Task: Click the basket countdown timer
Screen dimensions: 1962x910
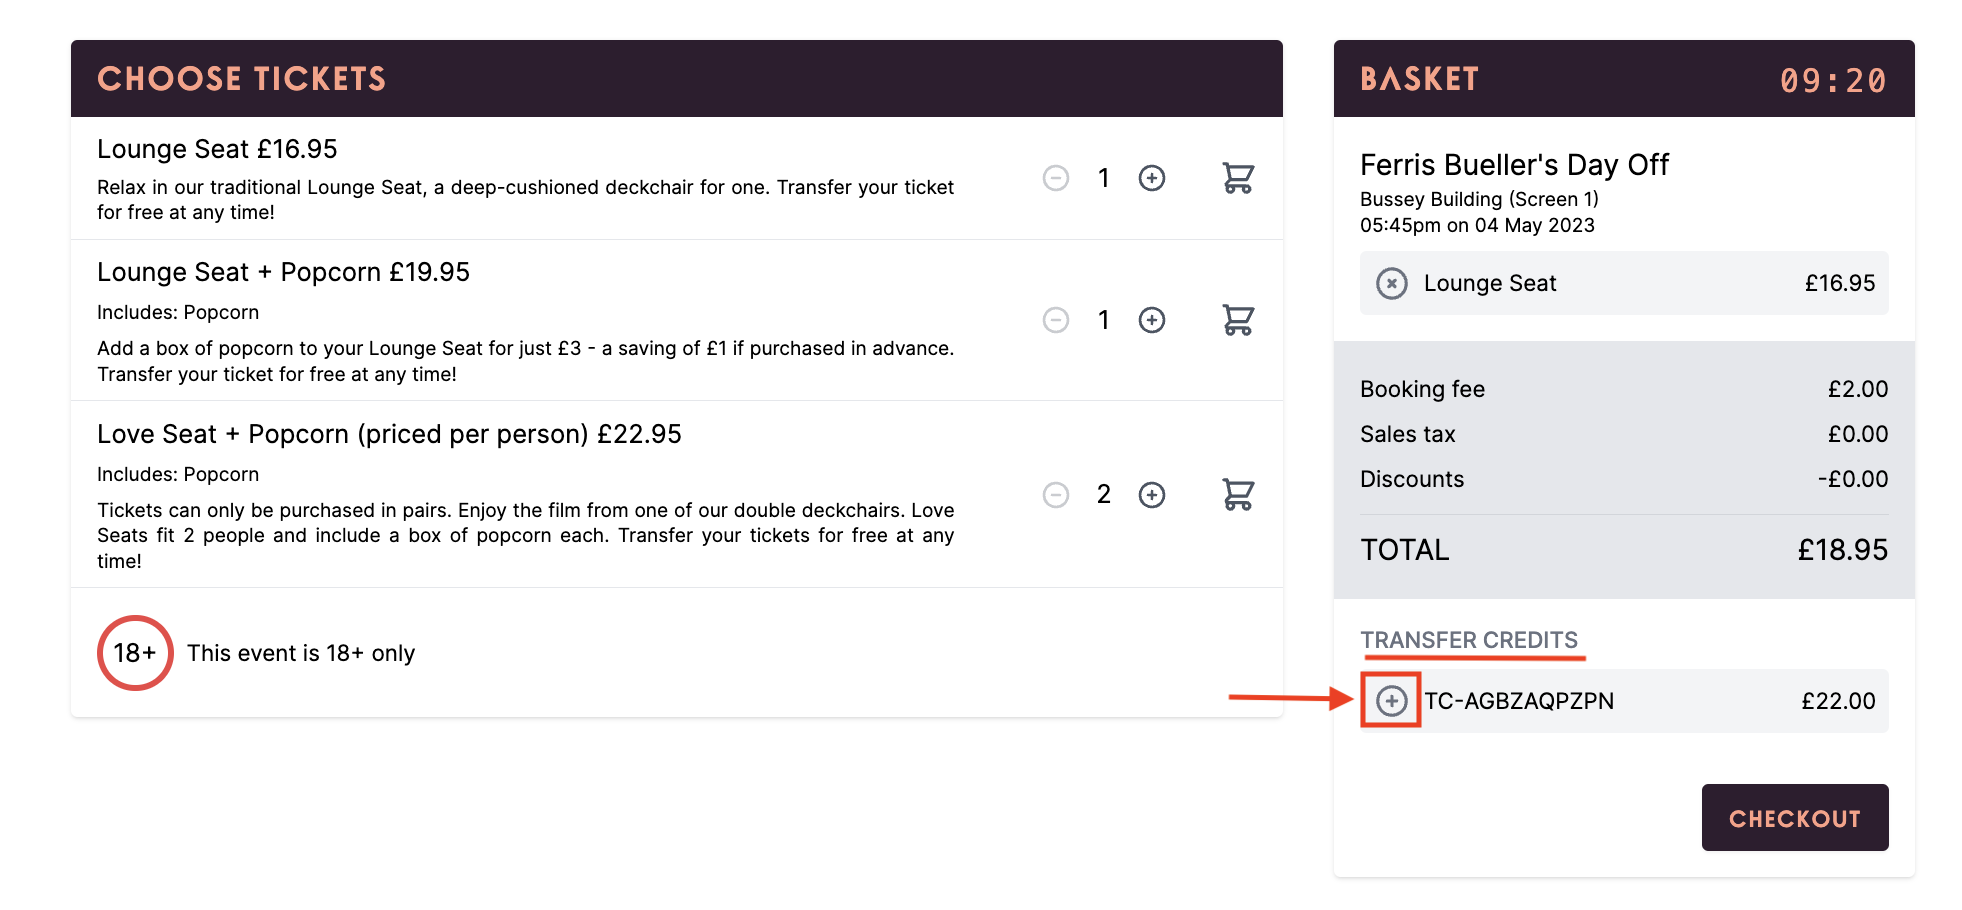Action: point(1833,80)
